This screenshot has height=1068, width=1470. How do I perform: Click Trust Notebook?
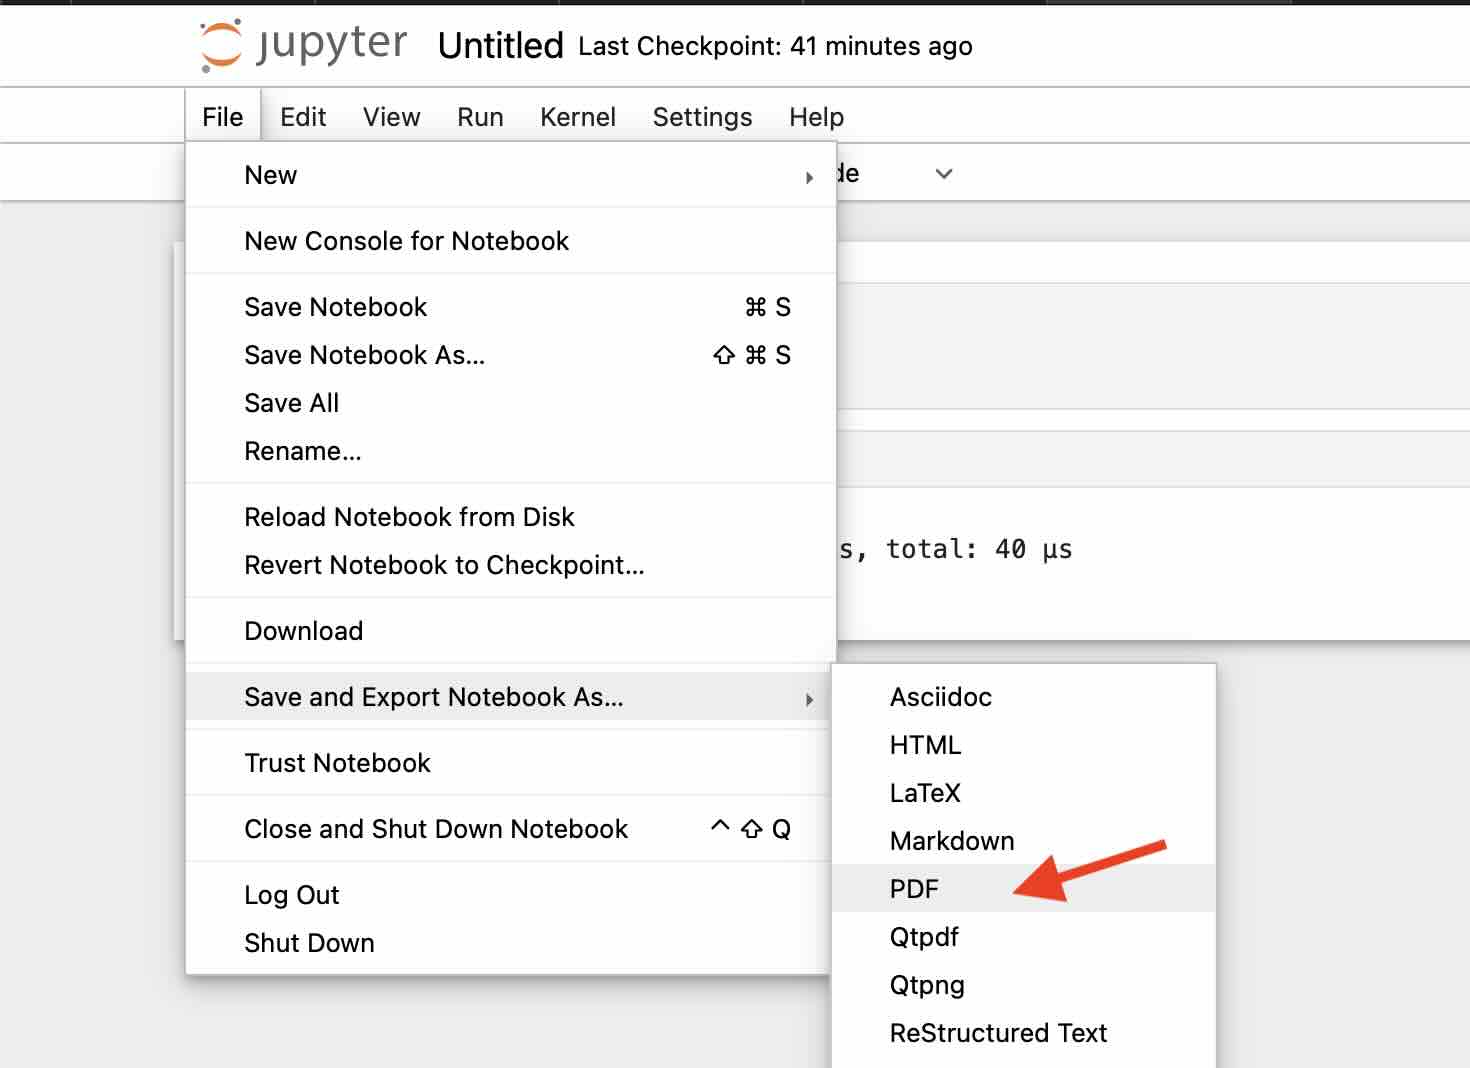[337, 763]
